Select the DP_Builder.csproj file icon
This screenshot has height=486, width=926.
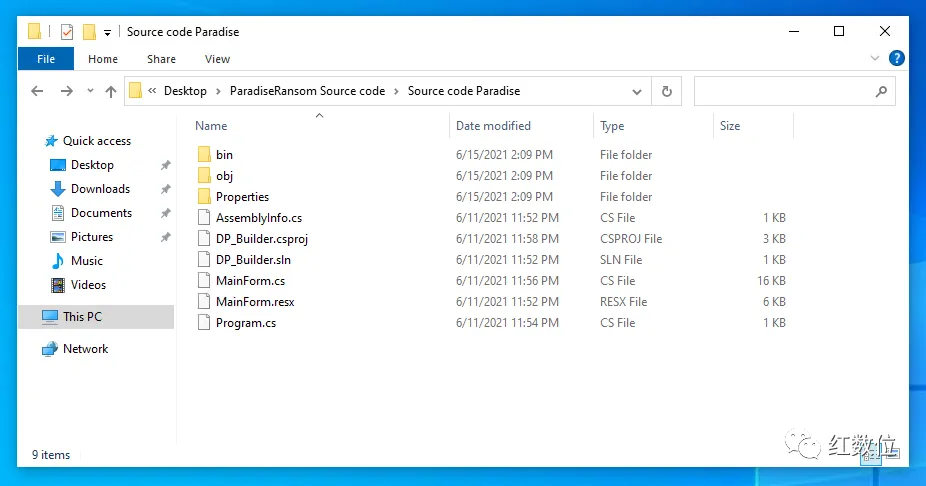click(x=204, y=239)
